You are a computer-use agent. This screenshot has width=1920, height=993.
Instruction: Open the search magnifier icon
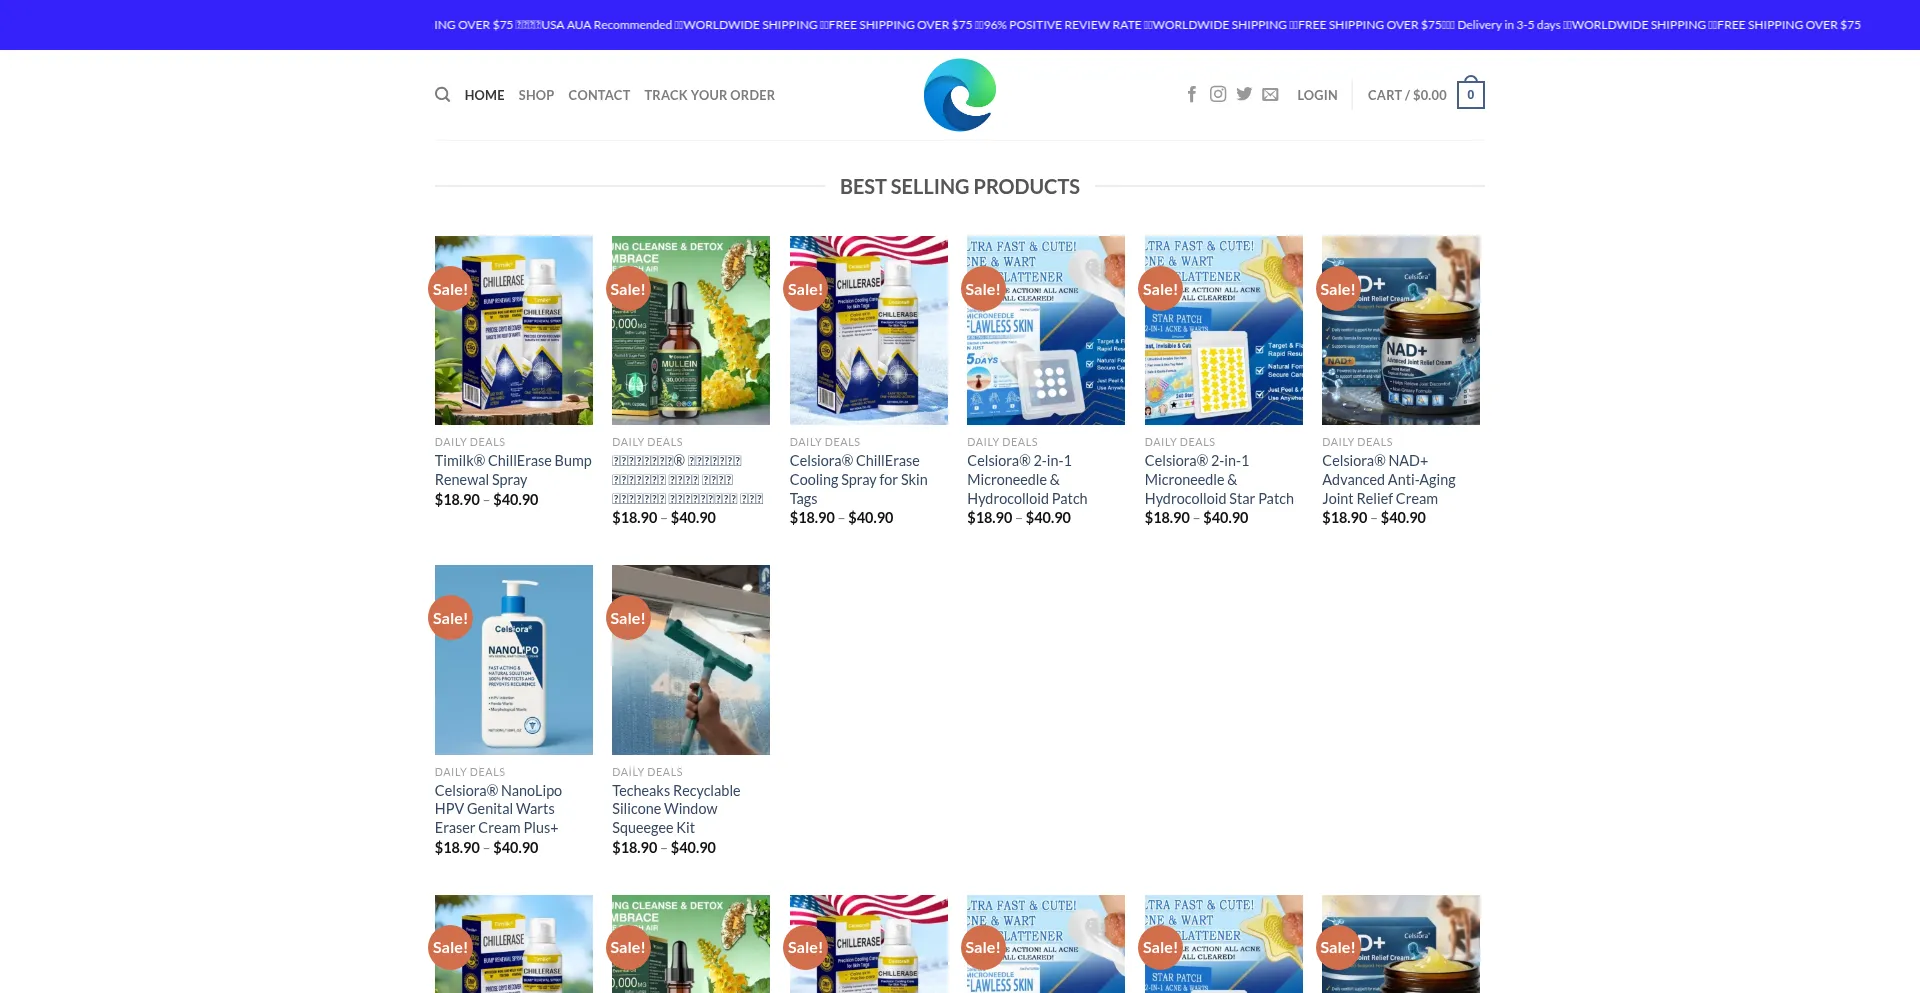pos(442,95)
